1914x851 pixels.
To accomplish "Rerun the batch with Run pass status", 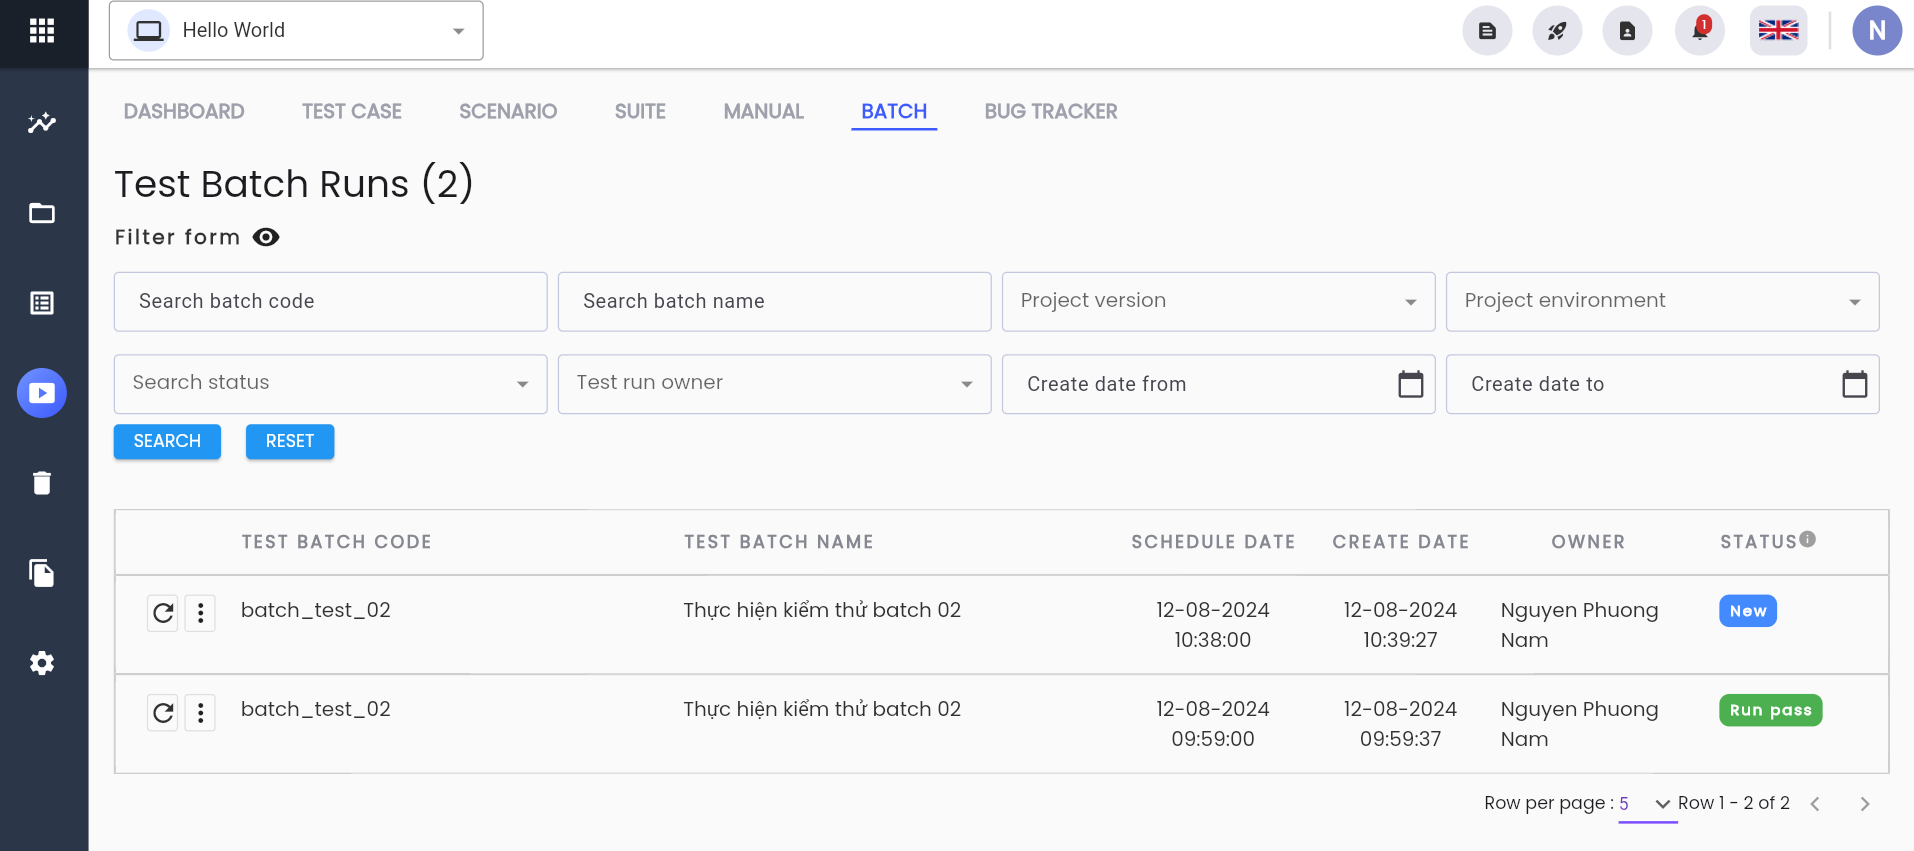I will [163, 712].
